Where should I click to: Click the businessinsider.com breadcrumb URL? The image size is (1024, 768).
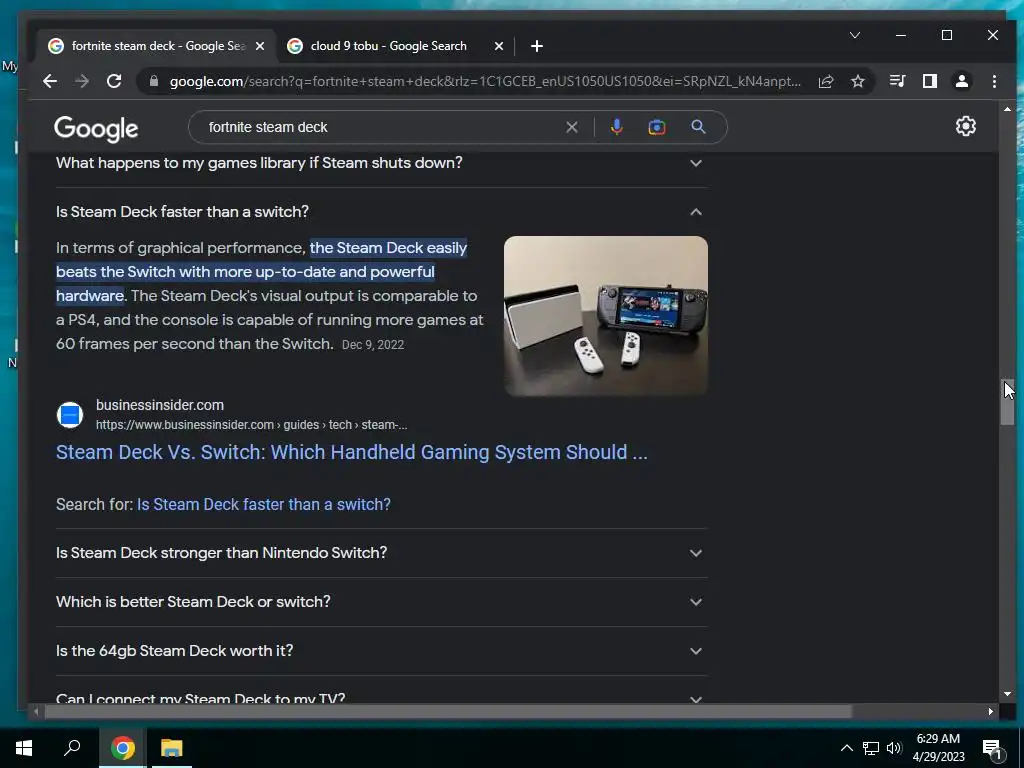click(x=251, y=424)
